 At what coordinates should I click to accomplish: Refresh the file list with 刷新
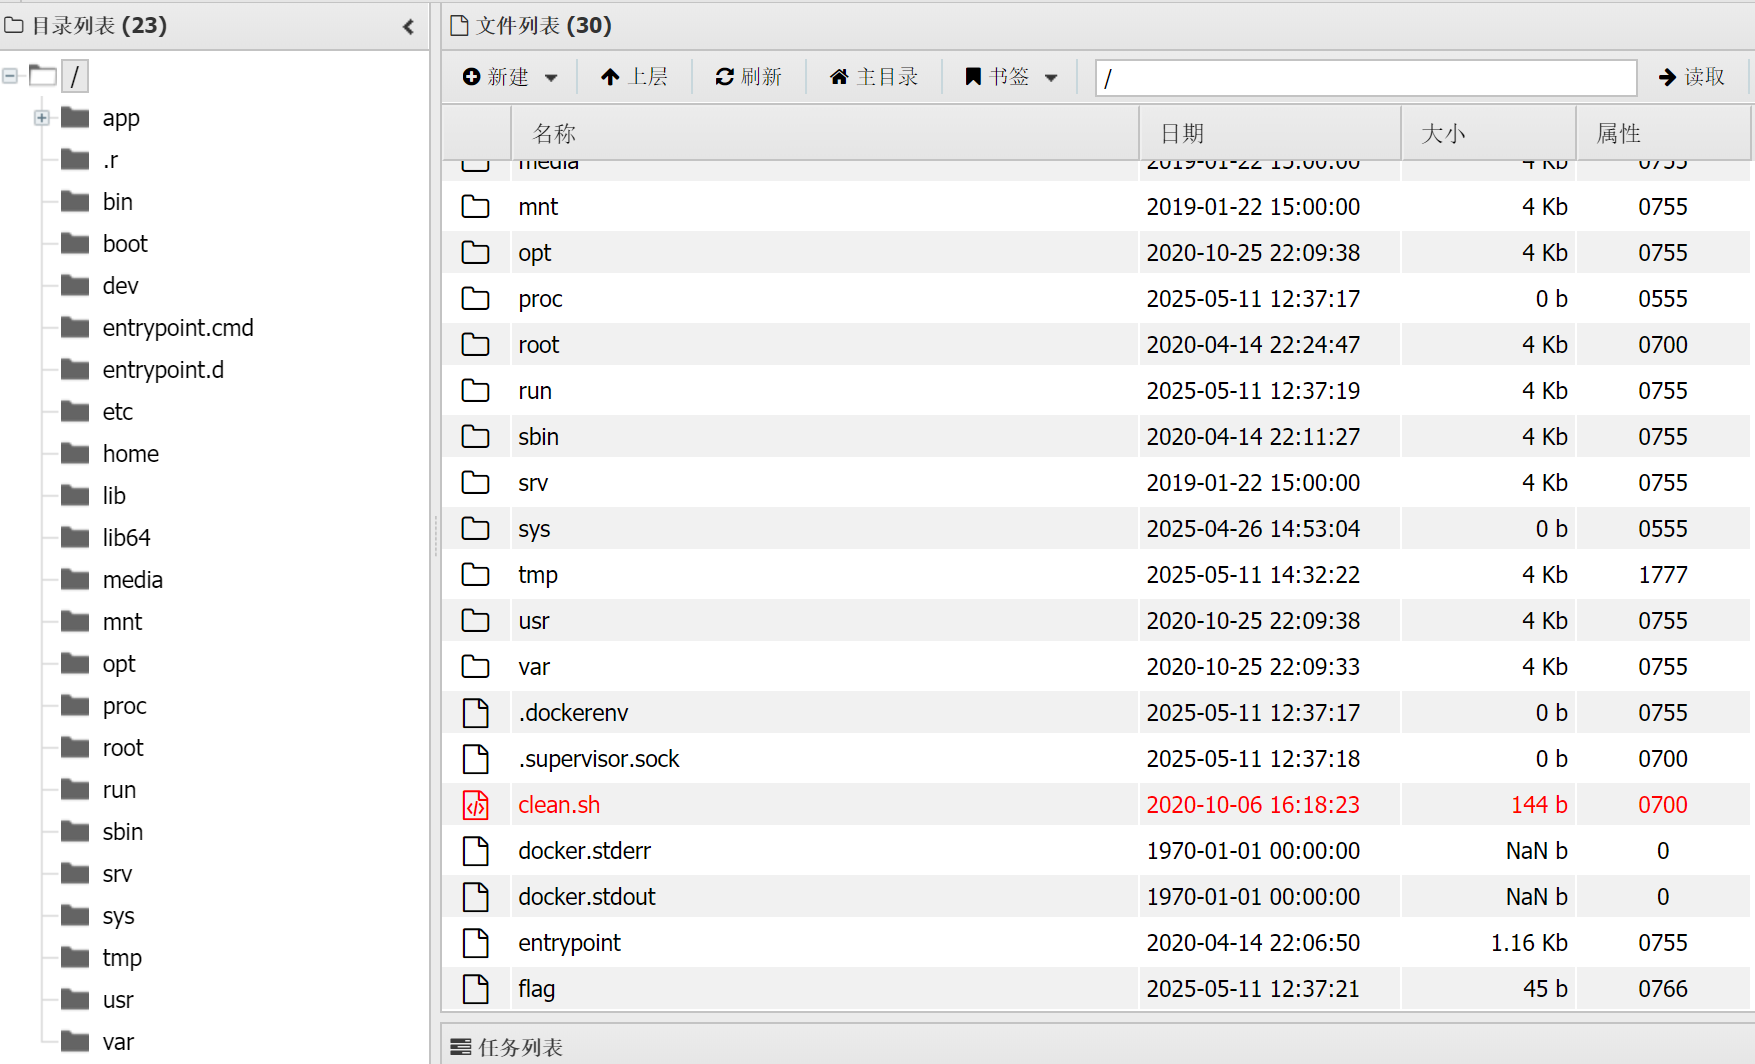pyautogui.click(x=748, y=77)
